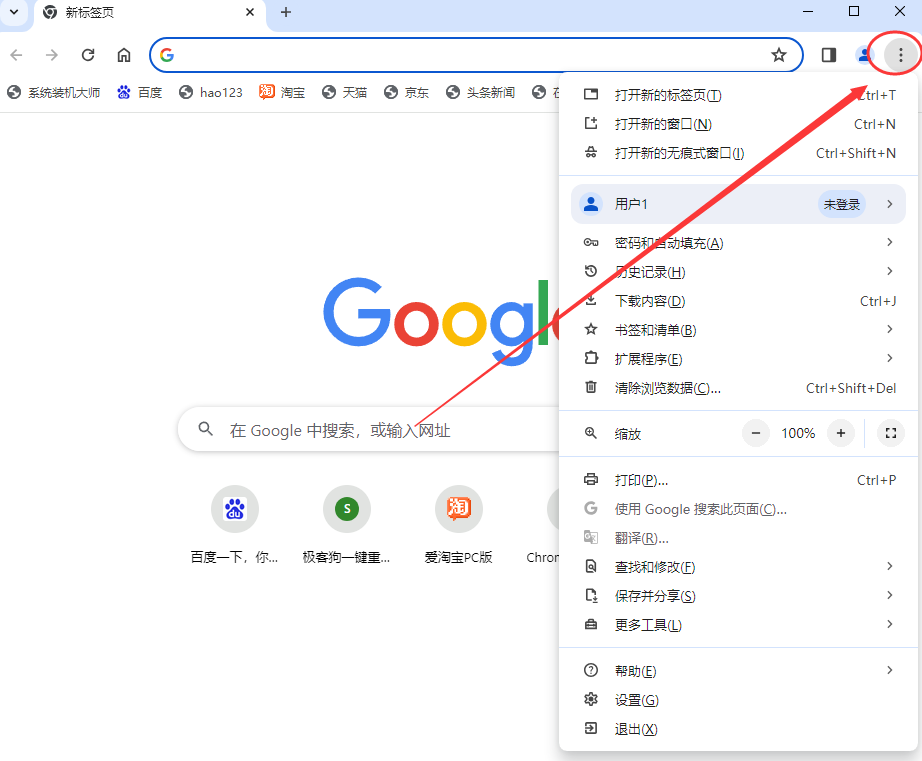Click the password key icon

[591, 242]
